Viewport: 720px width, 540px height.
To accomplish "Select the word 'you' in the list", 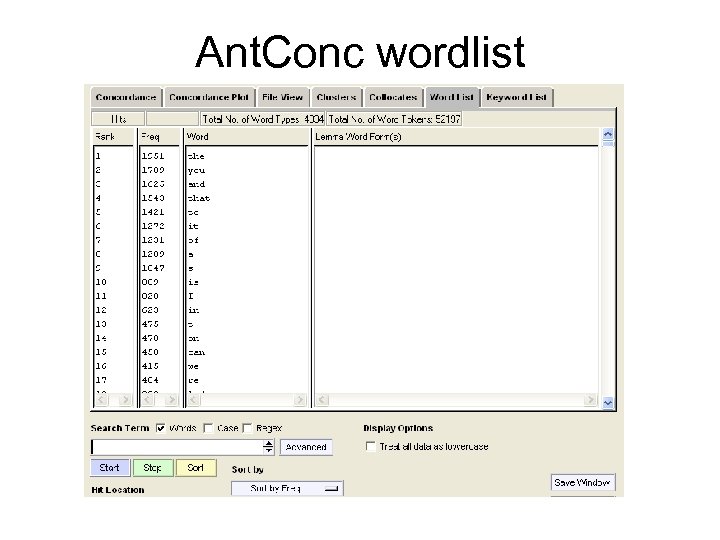I will [x=197, y=170].
